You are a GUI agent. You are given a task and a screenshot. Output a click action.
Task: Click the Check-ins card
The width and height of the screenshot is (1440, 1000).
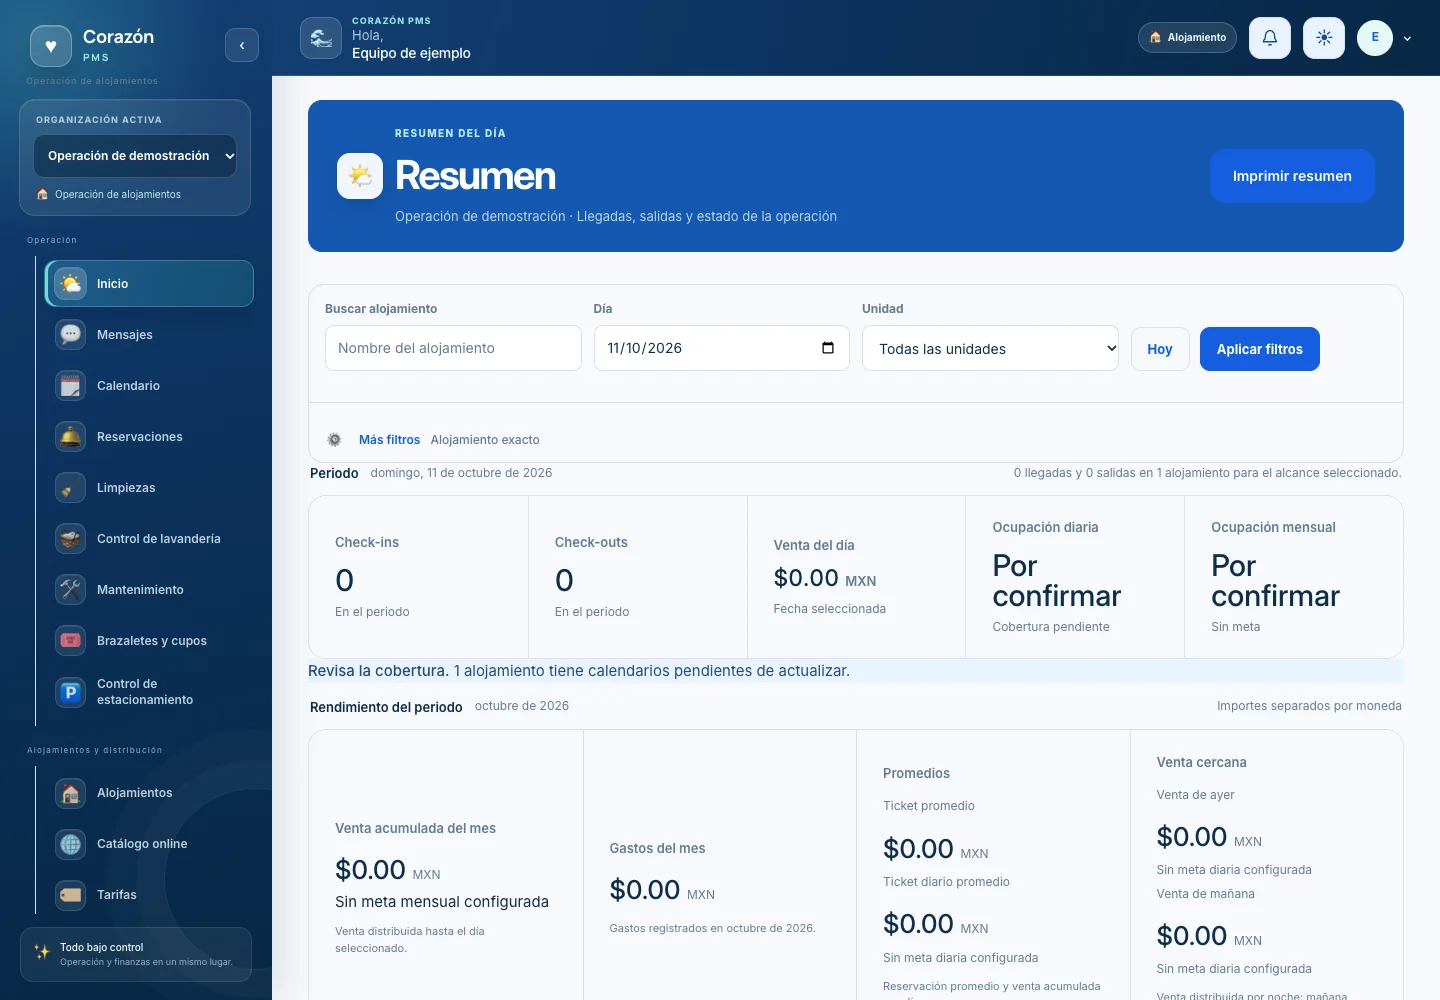[418, 577]
